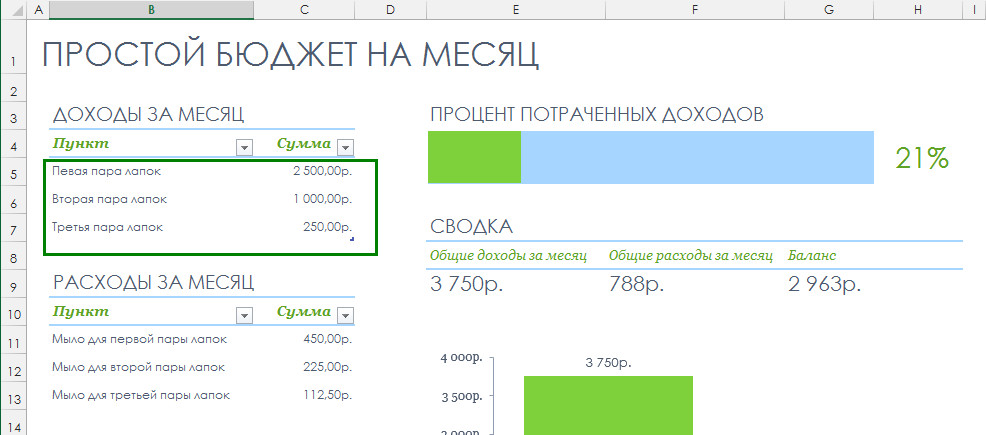986x435 pixels.
Task: Select column G header
Action: point(829,9)
